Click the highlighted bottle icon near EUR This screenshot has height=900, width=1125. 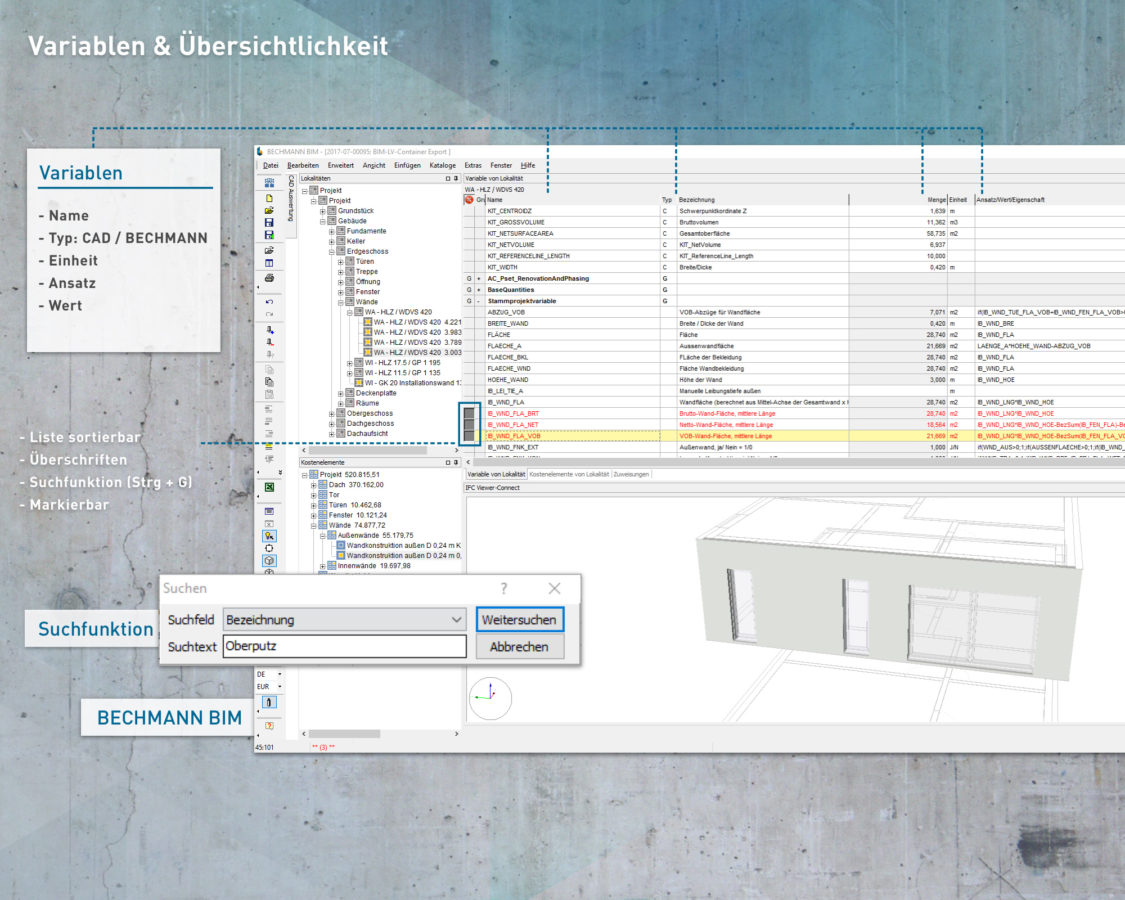point(269,702)
